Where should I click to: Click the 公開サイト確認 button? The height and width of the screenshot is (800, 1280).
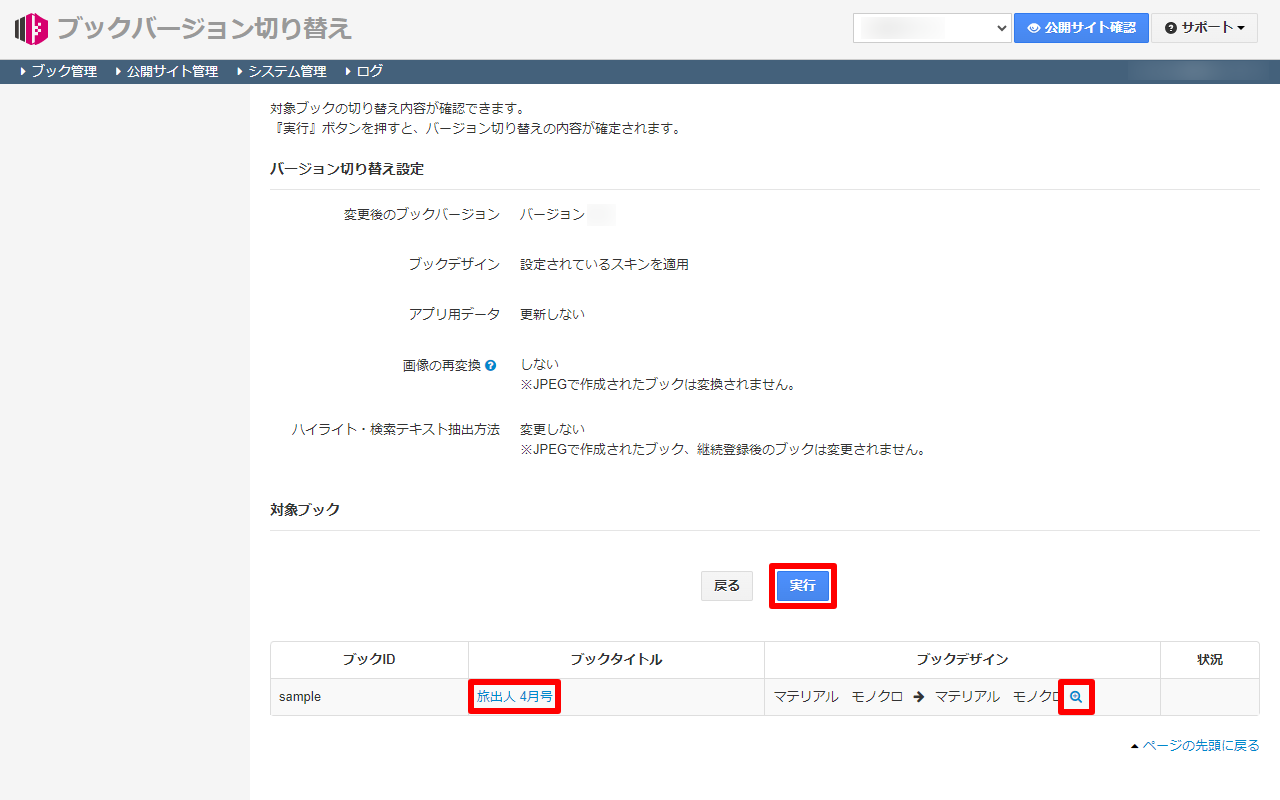tap(1081, 28)
